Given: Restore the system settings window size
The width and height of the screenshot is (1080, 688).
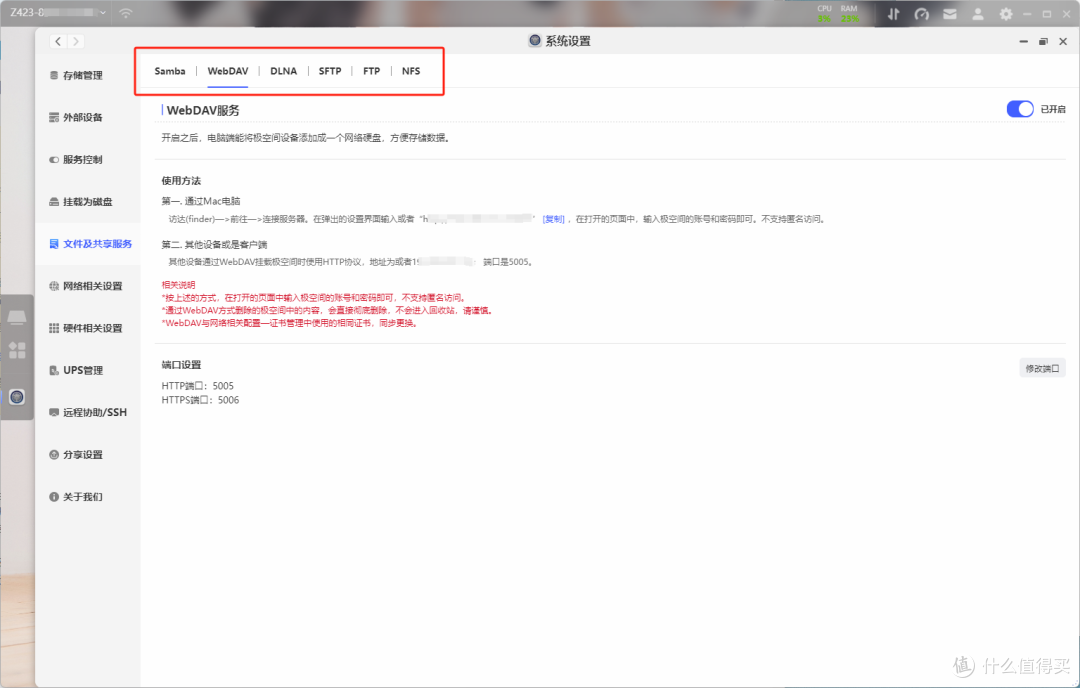Looking at the screenshot, I should [x=1043, y=41].
